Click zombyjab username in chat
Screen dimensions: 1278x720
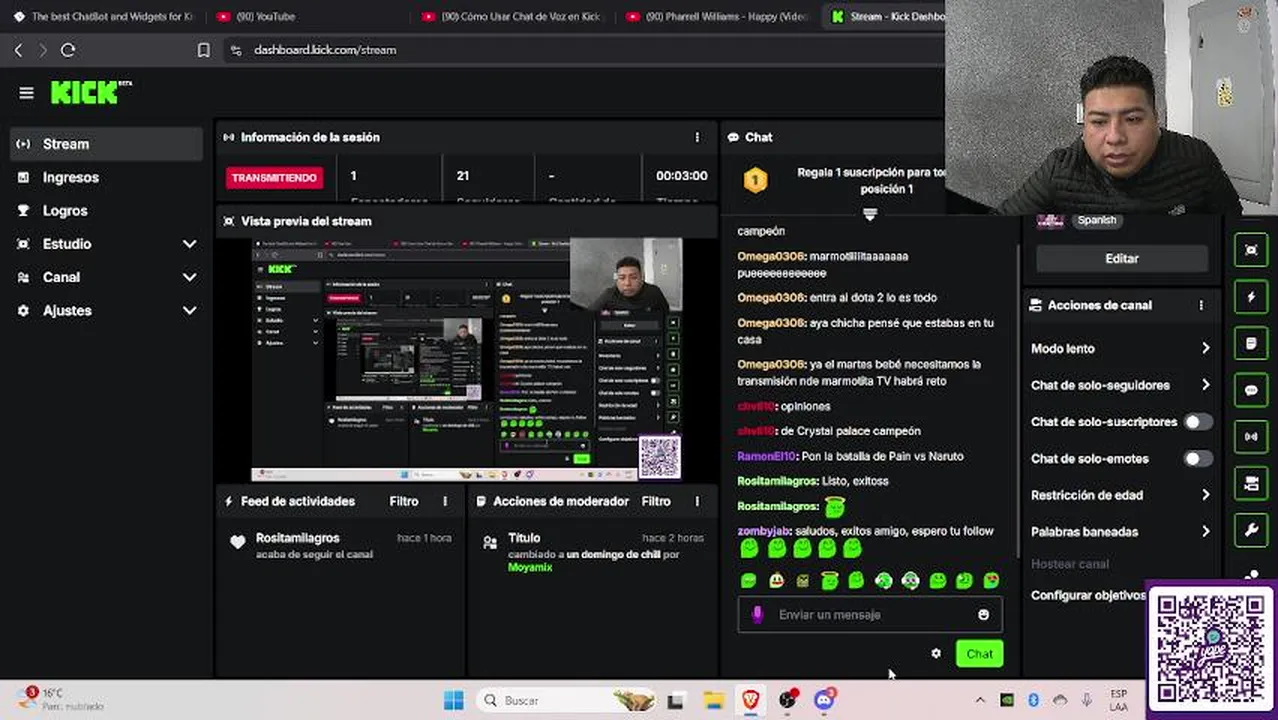point(764,531)
